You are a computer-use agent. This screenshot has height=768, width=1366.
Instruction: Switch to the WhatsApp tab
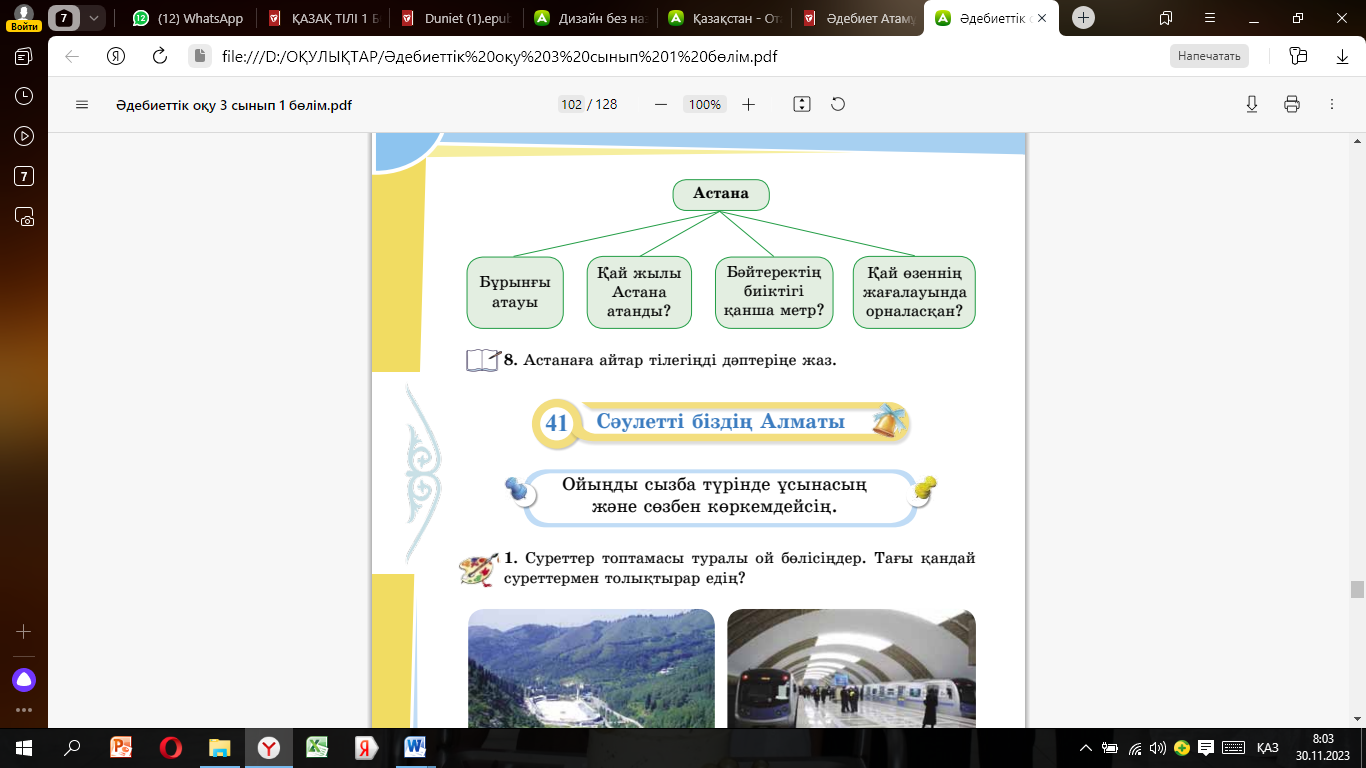(x=188, y=18)
